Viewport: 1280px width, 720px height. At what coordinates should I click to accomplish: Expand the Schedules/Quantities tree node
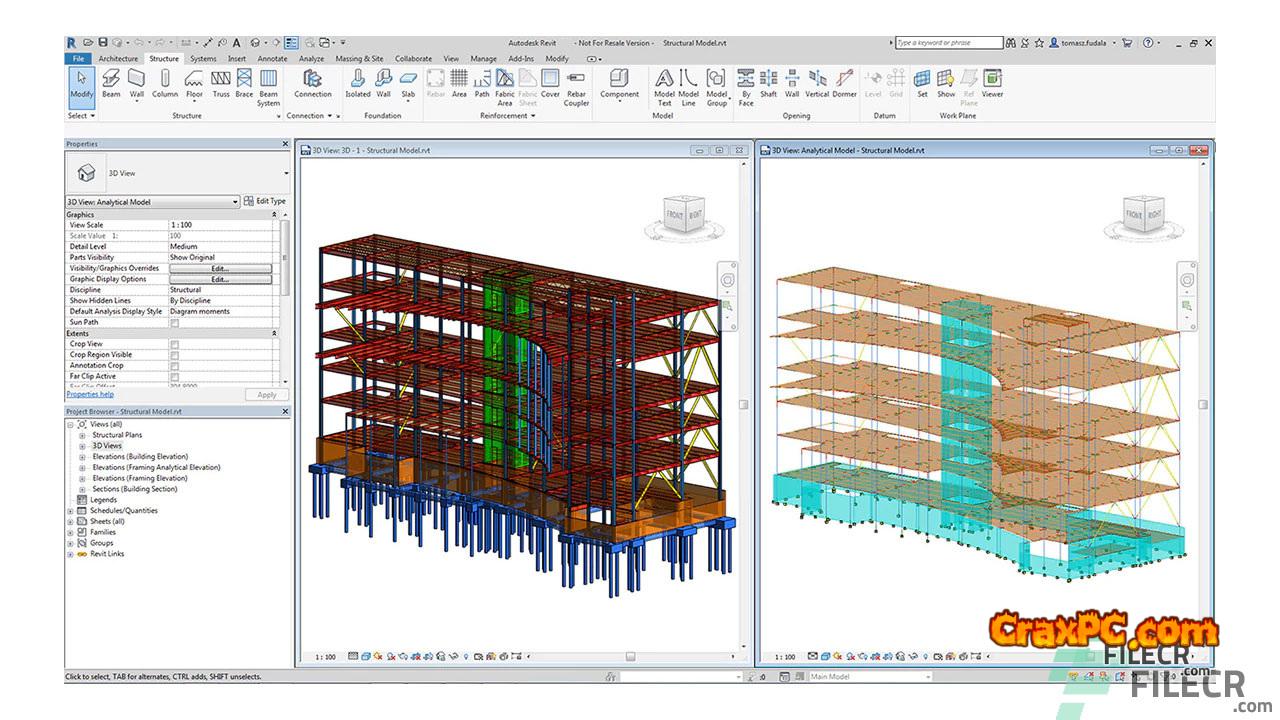(70, 511)
